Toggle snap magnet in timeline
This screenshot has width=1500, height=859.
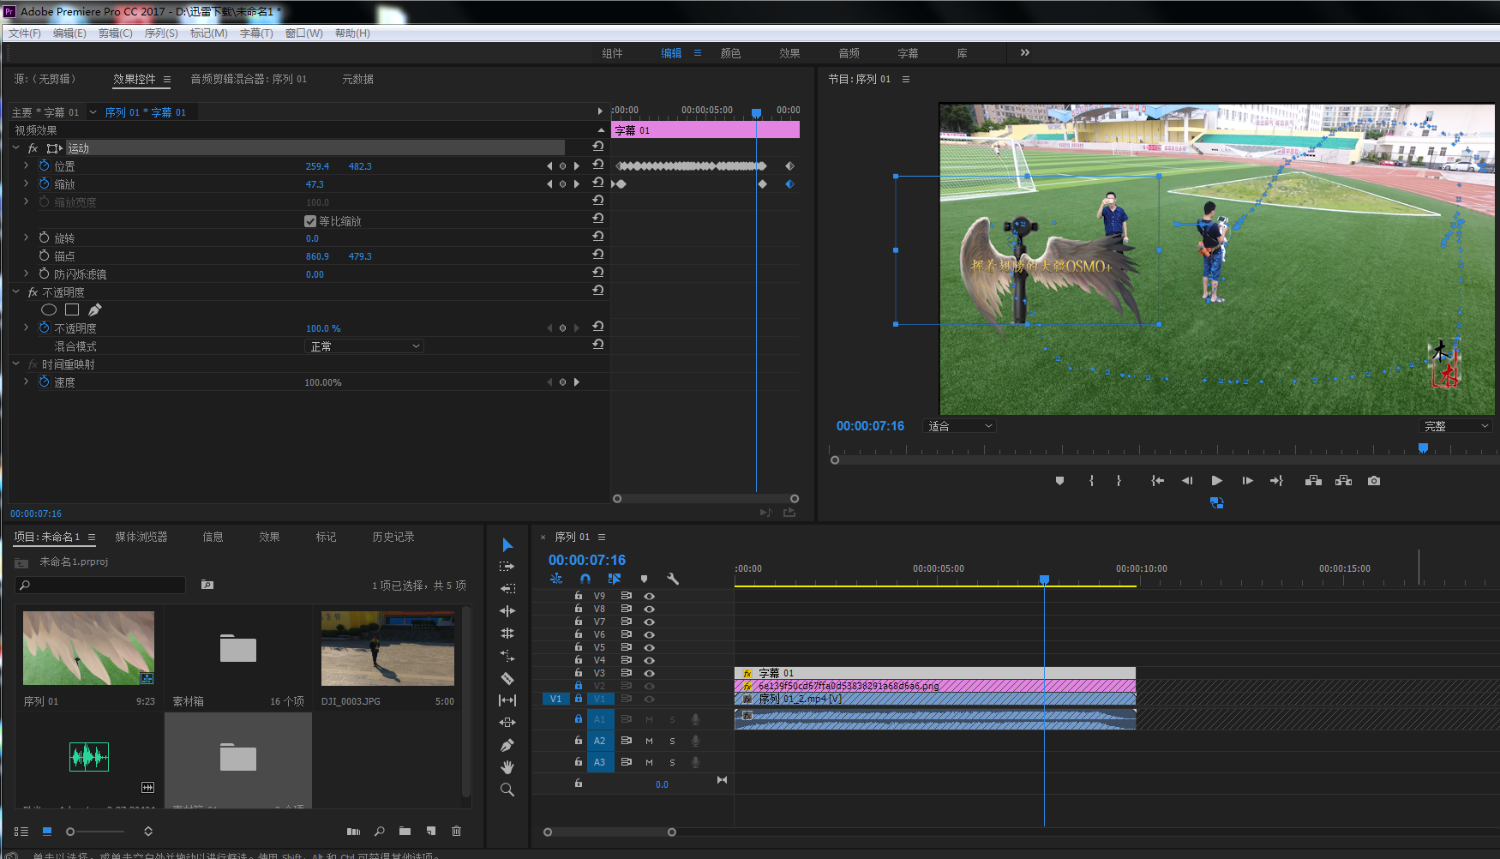tap(585, 579)
